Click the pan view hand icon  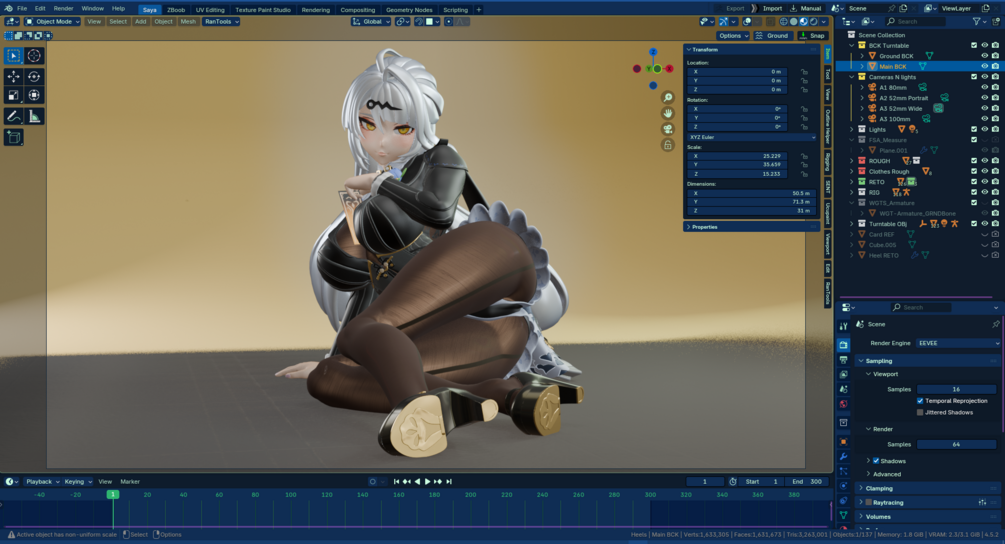(x=668, y=113)
